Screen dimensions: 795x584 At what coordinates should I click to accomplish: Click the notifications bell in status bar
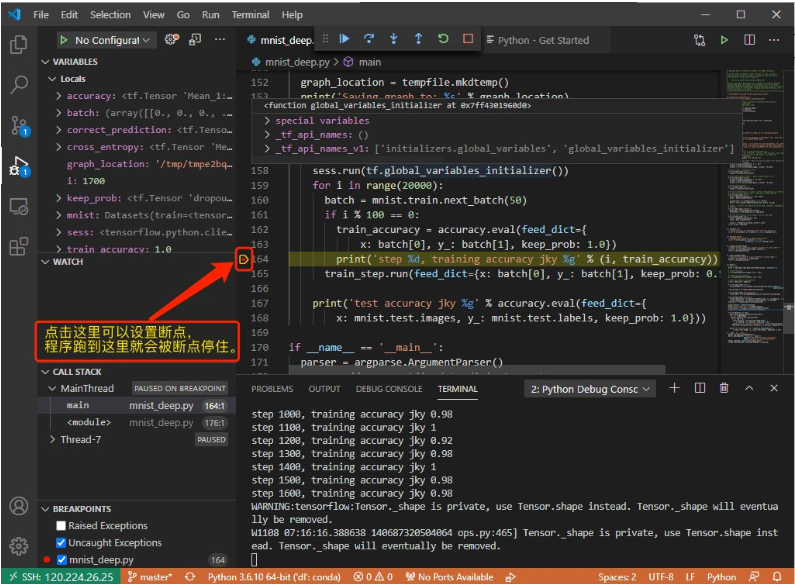pyautogui.click(x=777, y=576)
